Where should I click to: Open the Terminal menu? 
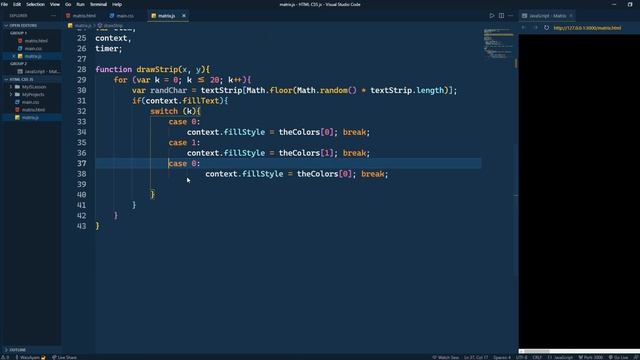98,4
